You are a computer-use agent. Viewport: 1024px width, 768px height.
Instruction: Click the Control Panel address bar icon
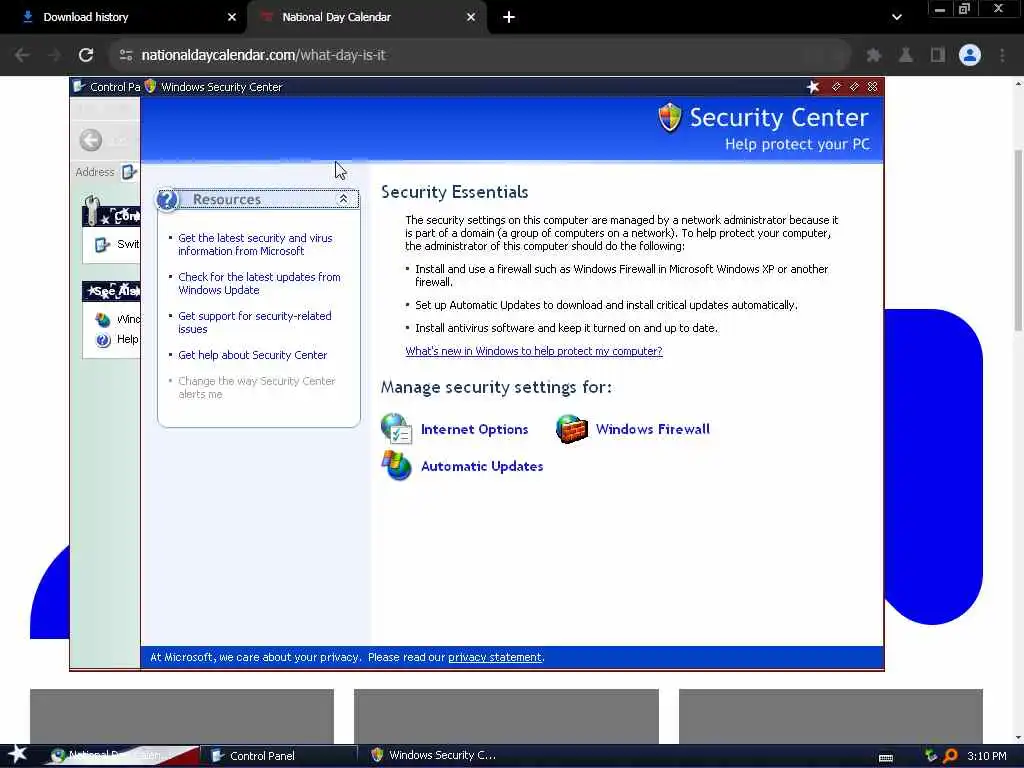[129, 172]
